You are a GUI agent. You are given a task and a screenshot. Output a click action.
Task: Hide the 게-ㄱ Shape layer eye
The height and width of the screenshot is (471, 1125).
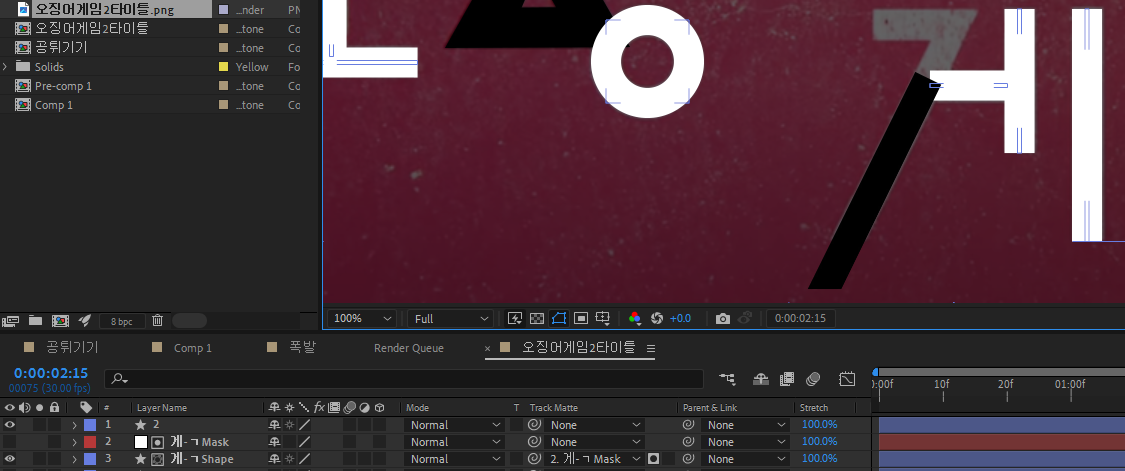(10, 459)
